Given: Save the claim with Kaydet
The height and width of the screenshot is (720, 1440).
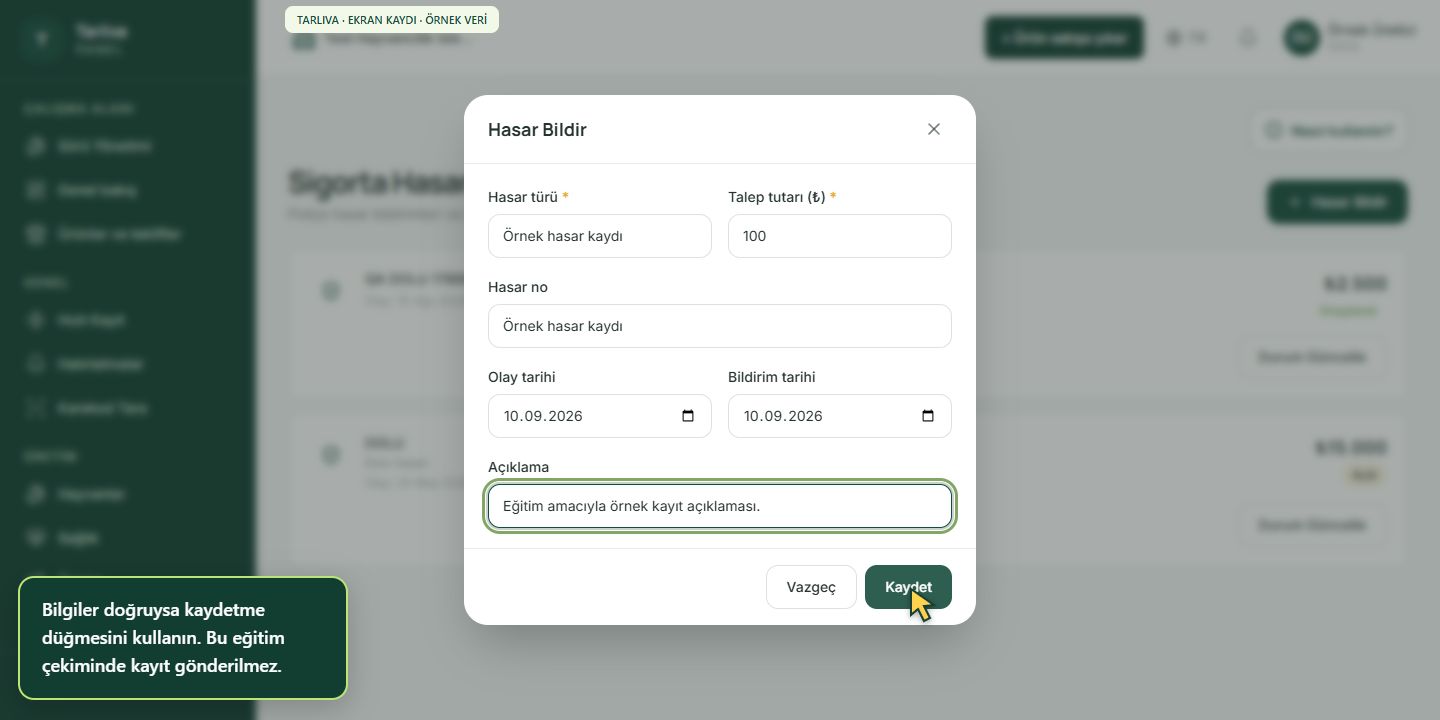Looking at the screenshot, I should click(908, 587).
